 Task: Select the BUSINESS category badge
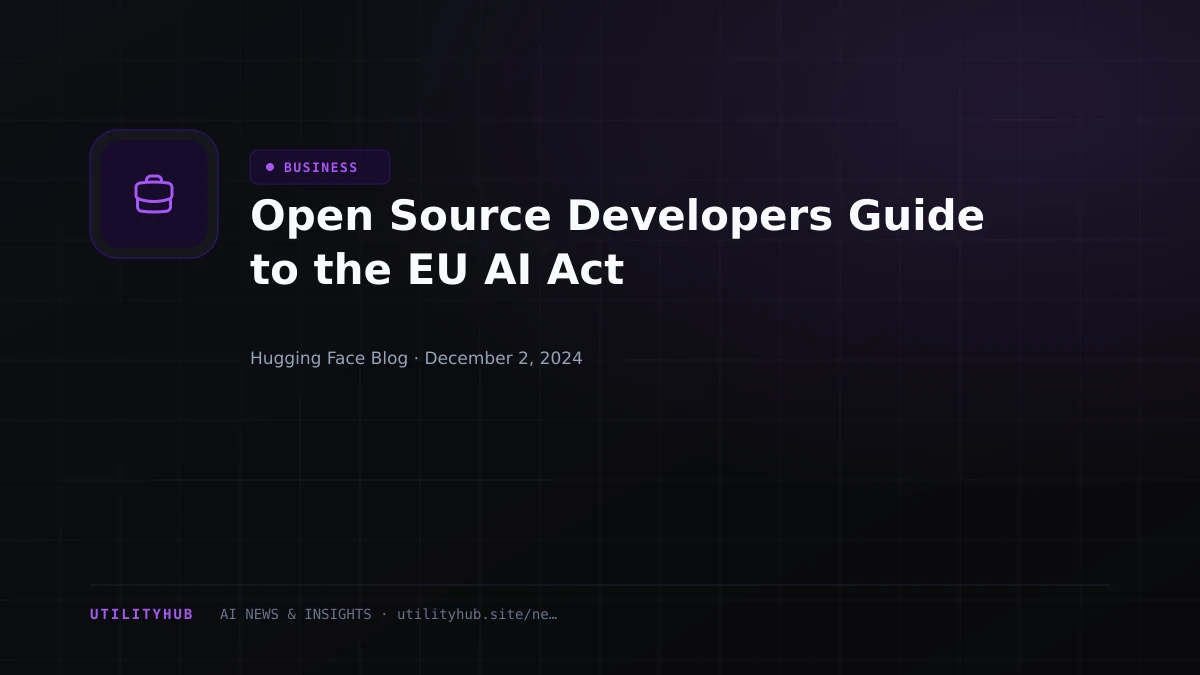(320, 167)
